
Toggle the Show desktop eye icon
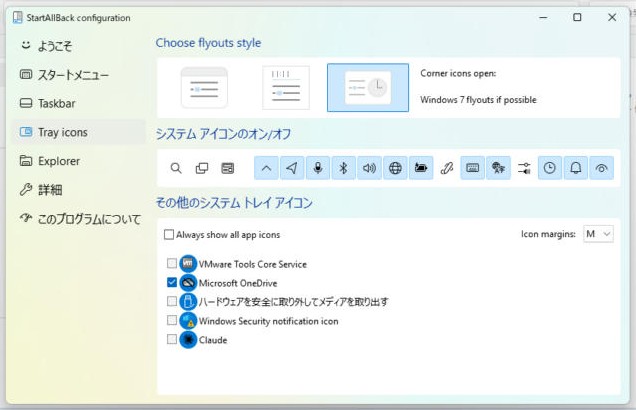pyautogui.click(x=602, y=168)
